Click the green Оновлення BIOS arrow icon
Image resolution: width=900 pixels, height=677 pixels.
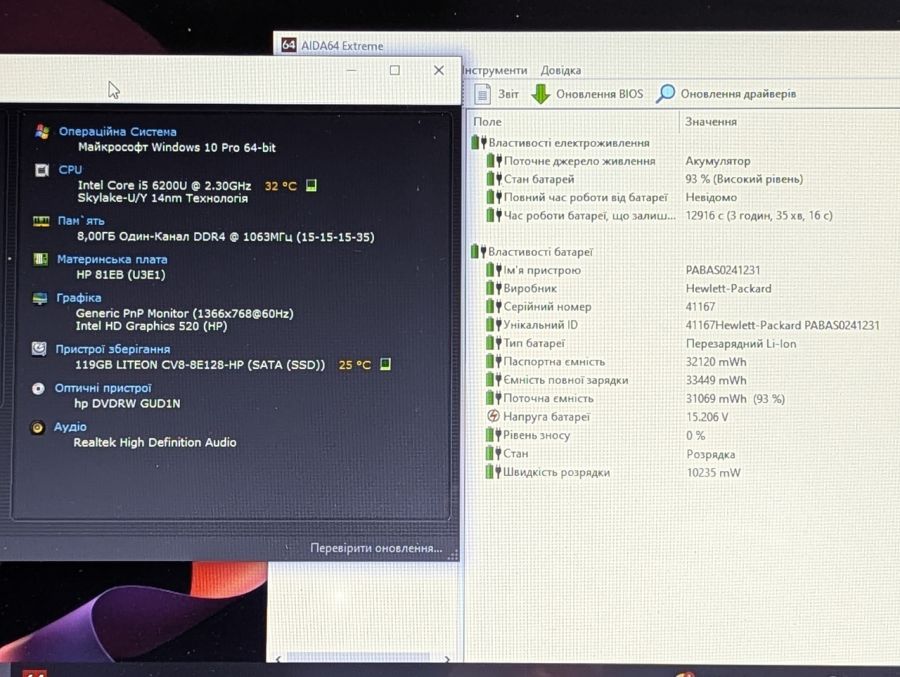coord(540,94)
